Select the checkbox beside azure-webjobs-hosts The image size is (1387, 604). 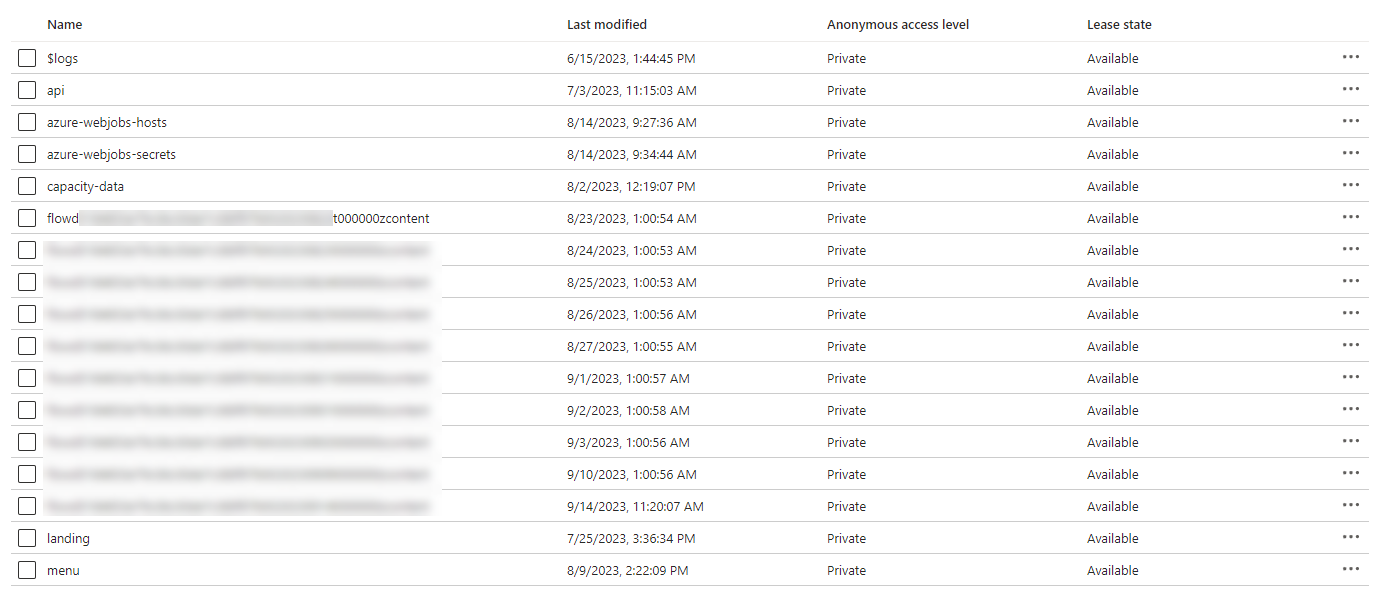pos(27,122)
